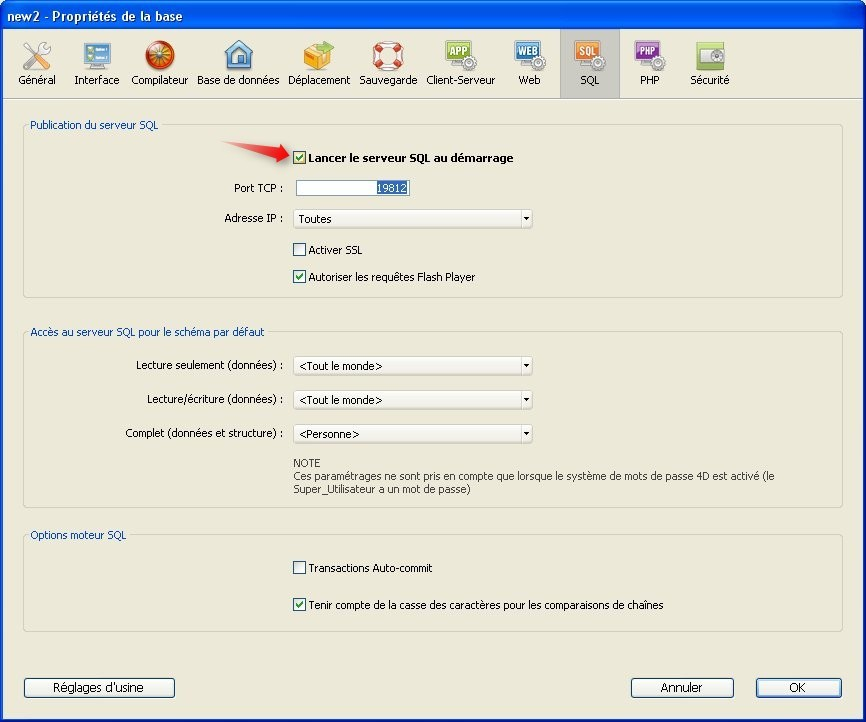This screenshot has height=722, width=866.
Task: Expand the Adresse IP dropdown
Action: coord(412,219)
